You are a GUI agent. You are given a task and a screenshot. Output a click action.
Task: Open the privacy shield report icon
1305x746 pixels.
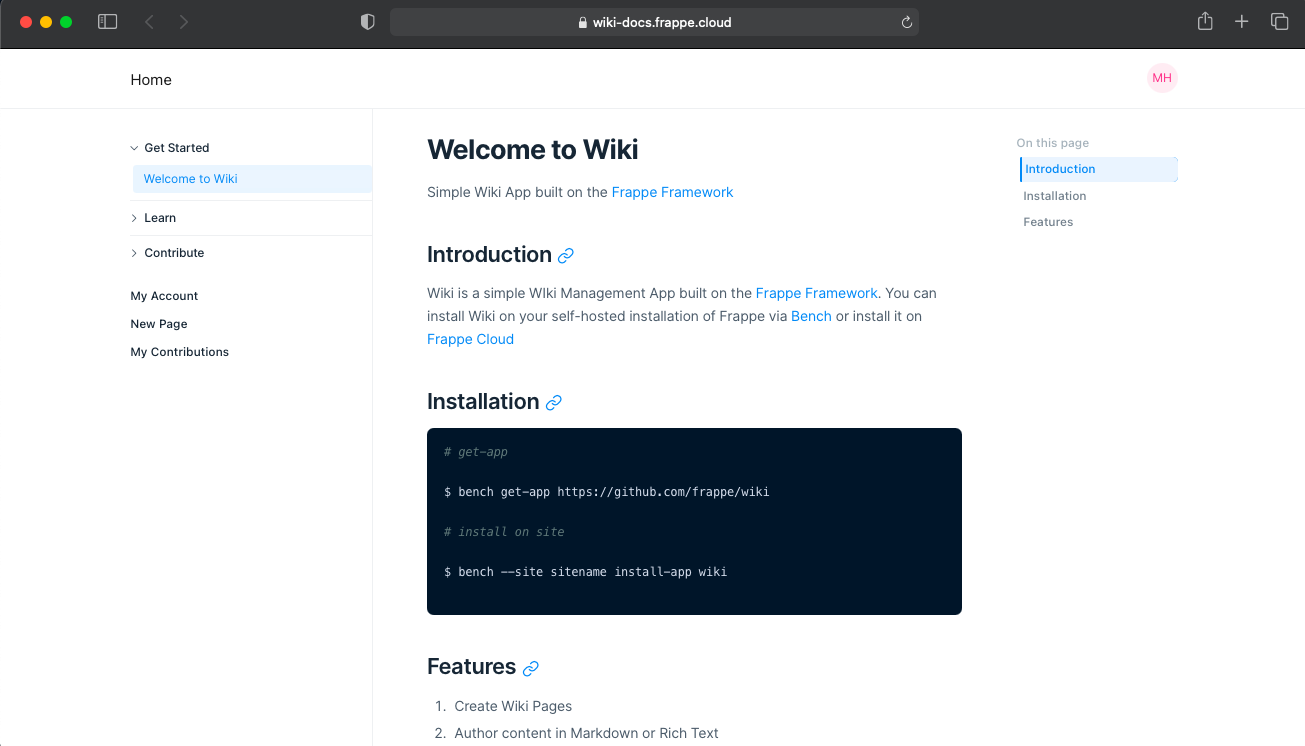[x=367, y=21]
